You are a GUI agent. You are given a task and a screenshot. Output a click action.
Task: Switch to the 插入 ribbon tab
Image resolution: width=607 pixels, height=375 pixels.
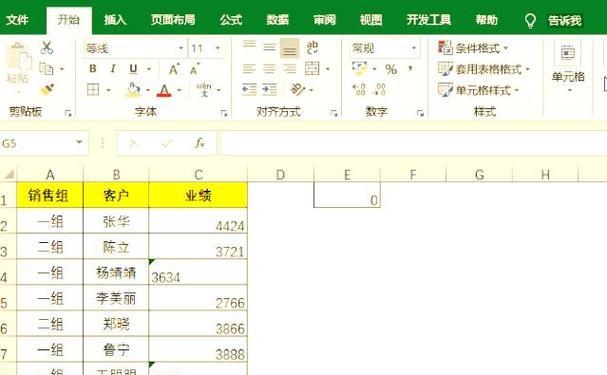point(115,20)
